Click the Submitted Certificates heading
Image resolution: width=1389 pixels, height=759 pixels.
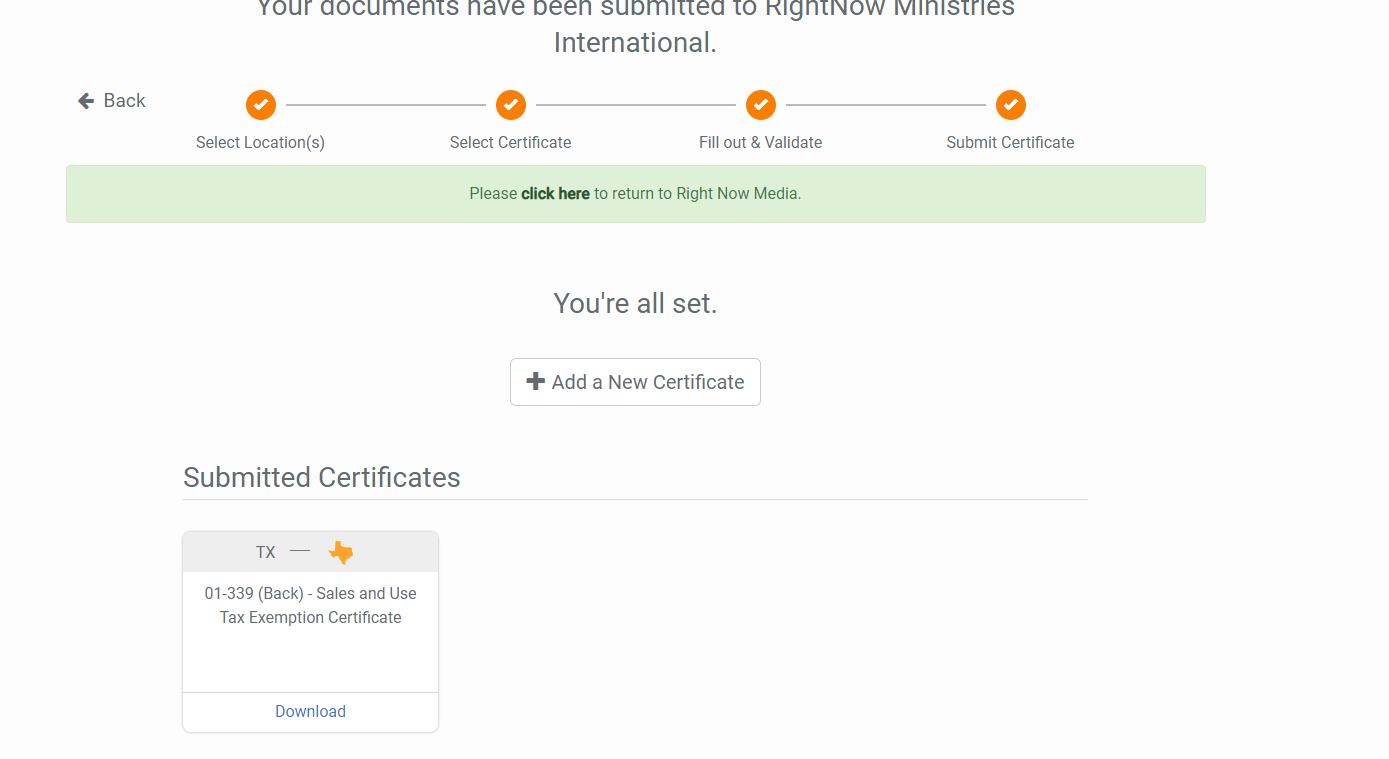click(x=321, y=477)
